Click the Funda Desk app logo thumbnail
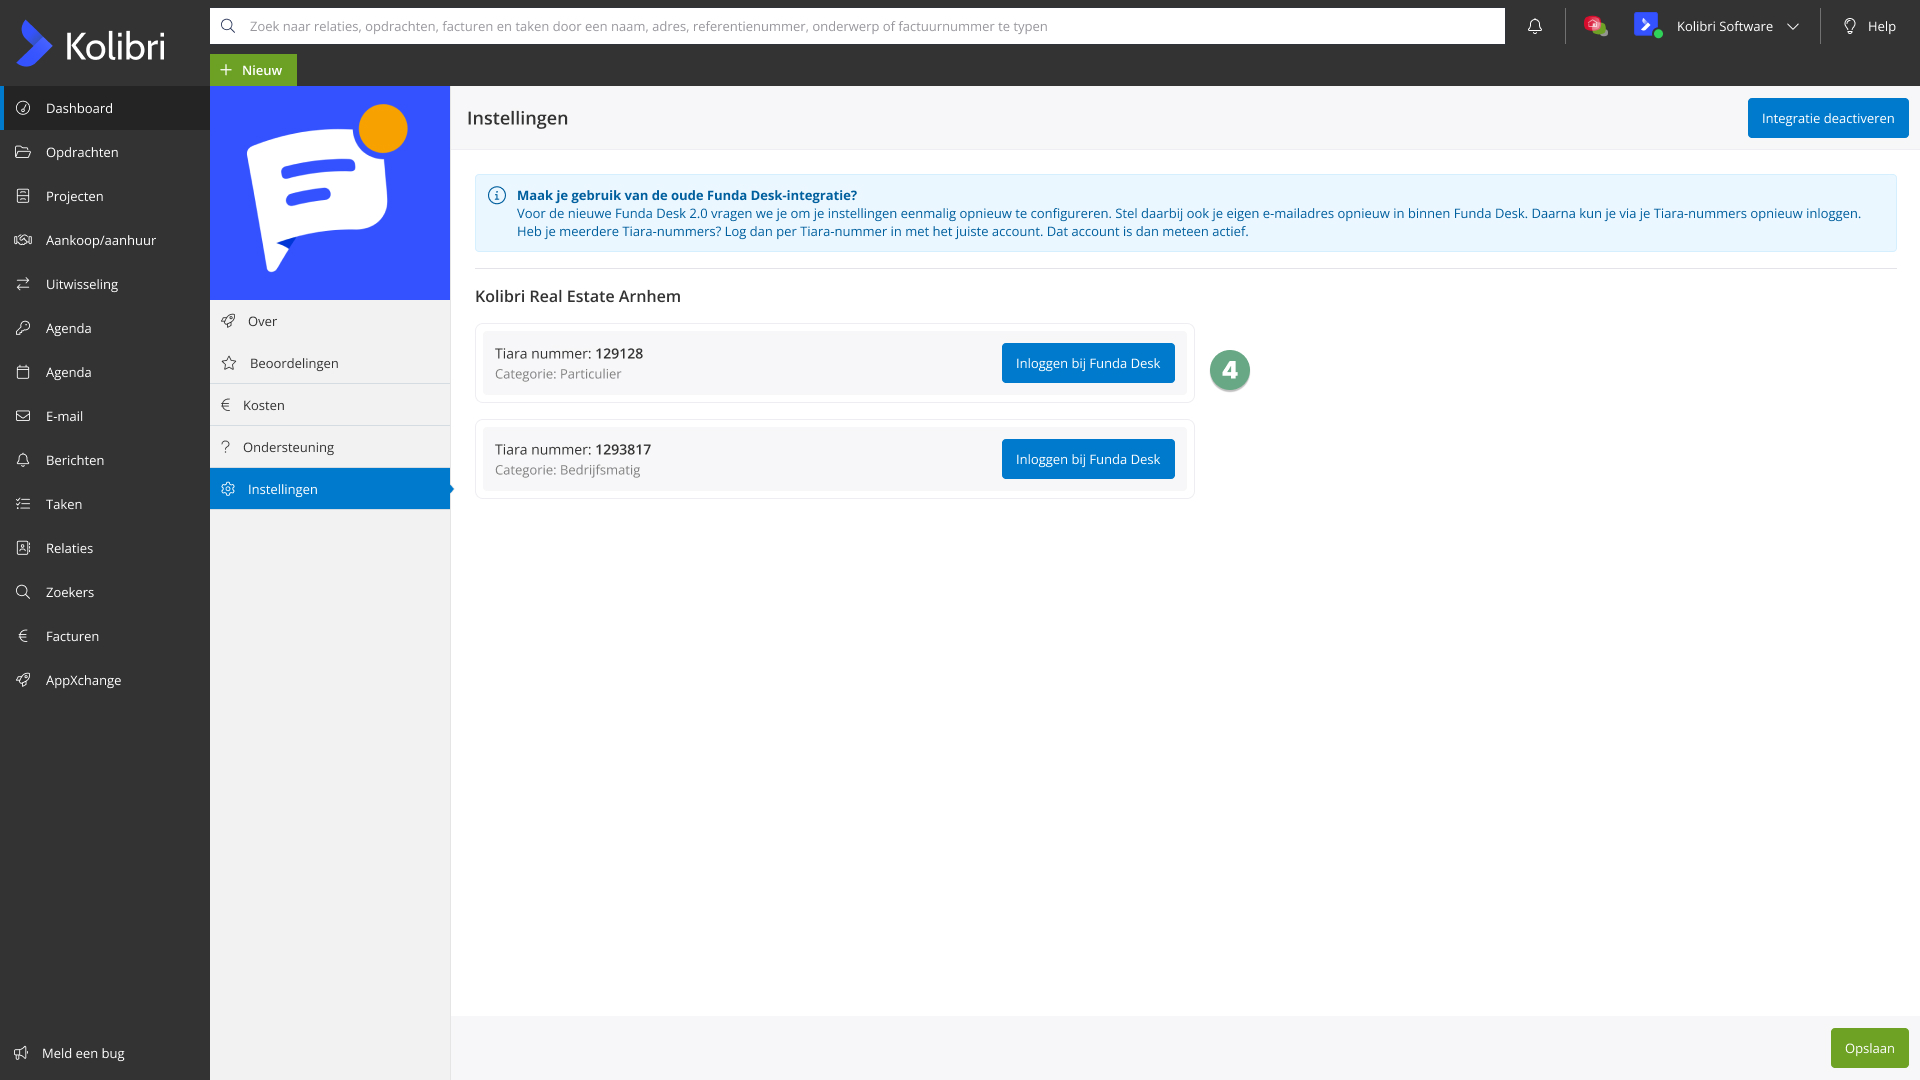This screenshot has height=1080, width=1920. click(329, 192)
